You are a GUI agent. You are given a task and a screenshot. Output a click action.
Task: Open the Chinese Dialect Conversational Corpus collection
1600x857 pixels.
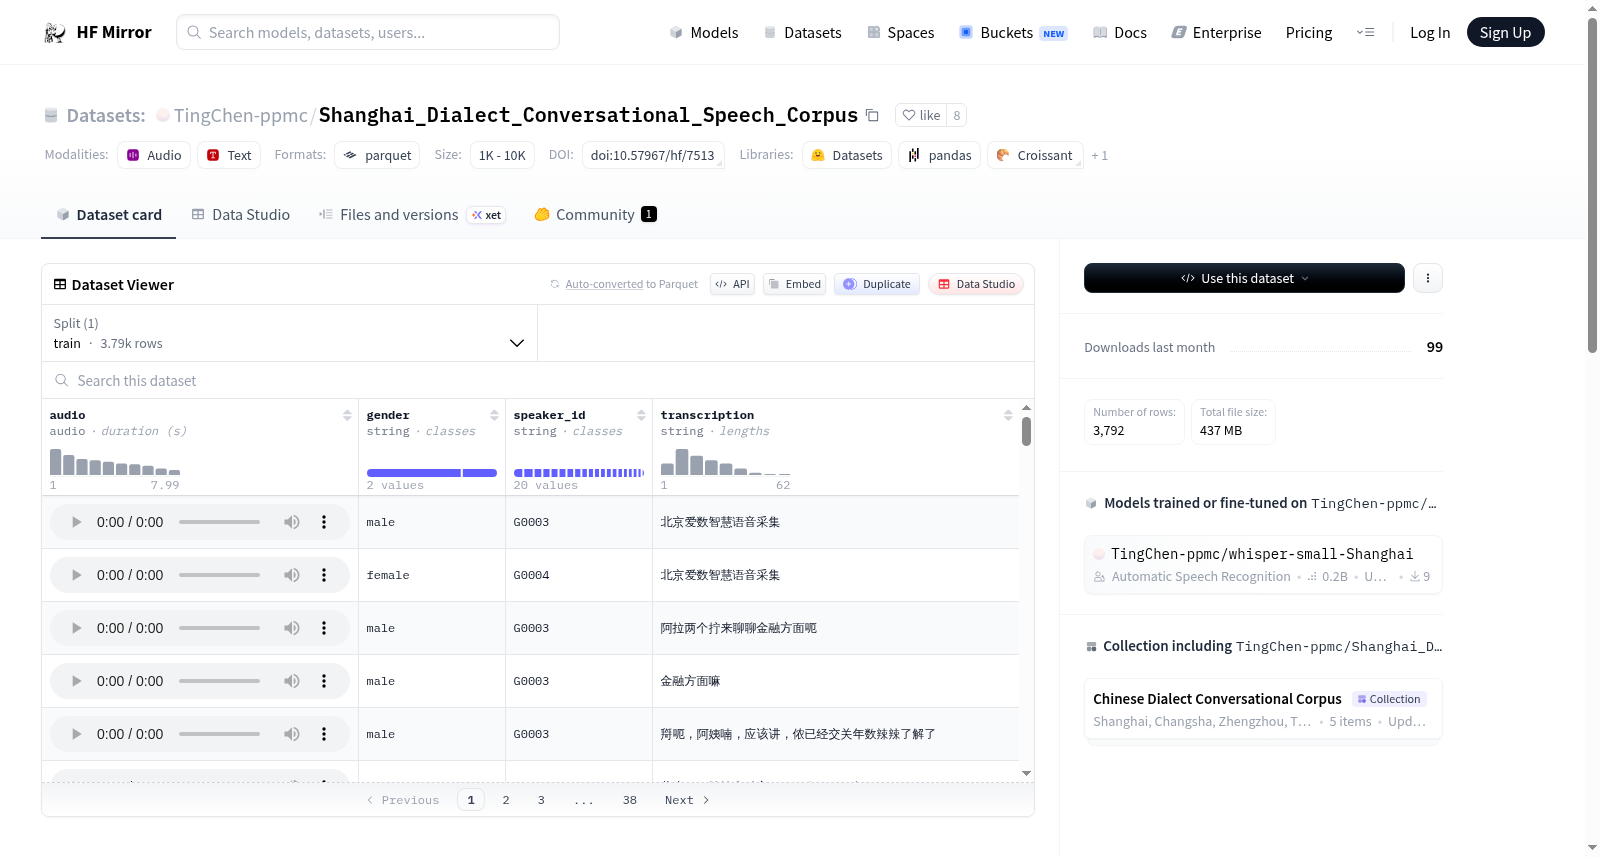1263,710
